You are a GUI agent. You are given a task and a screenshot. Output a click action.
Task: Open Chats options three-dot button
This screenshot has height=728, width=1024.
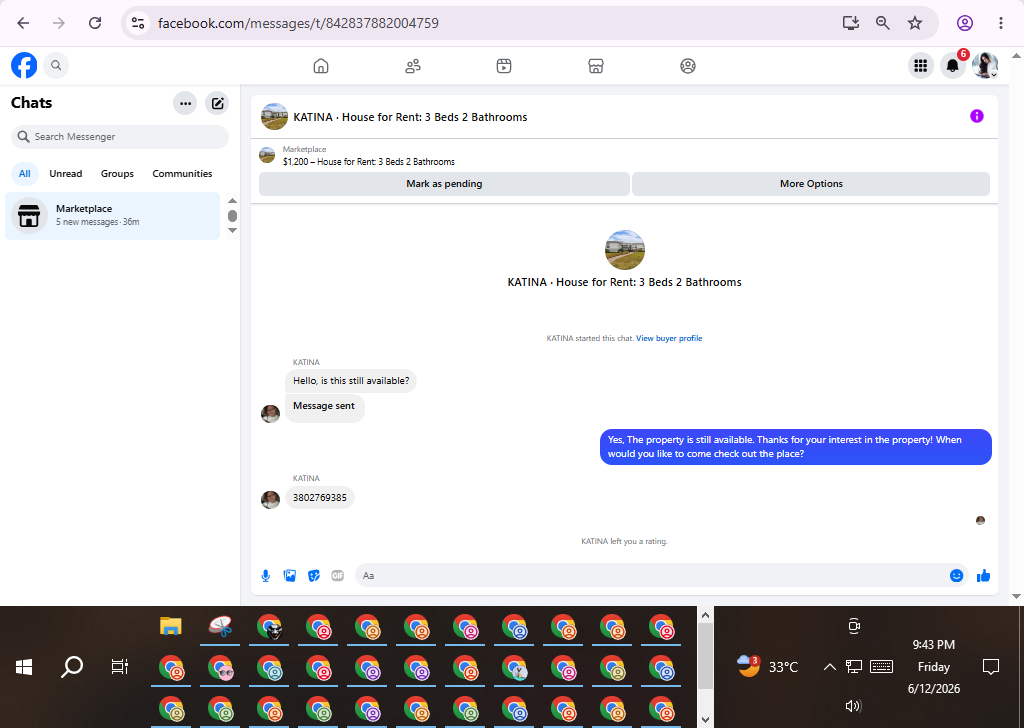tap(185, 103)
